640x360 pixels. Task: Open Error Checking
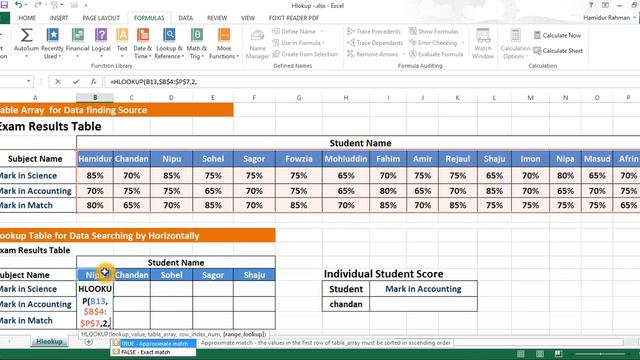pyautogui.click(x=433, y=43)
